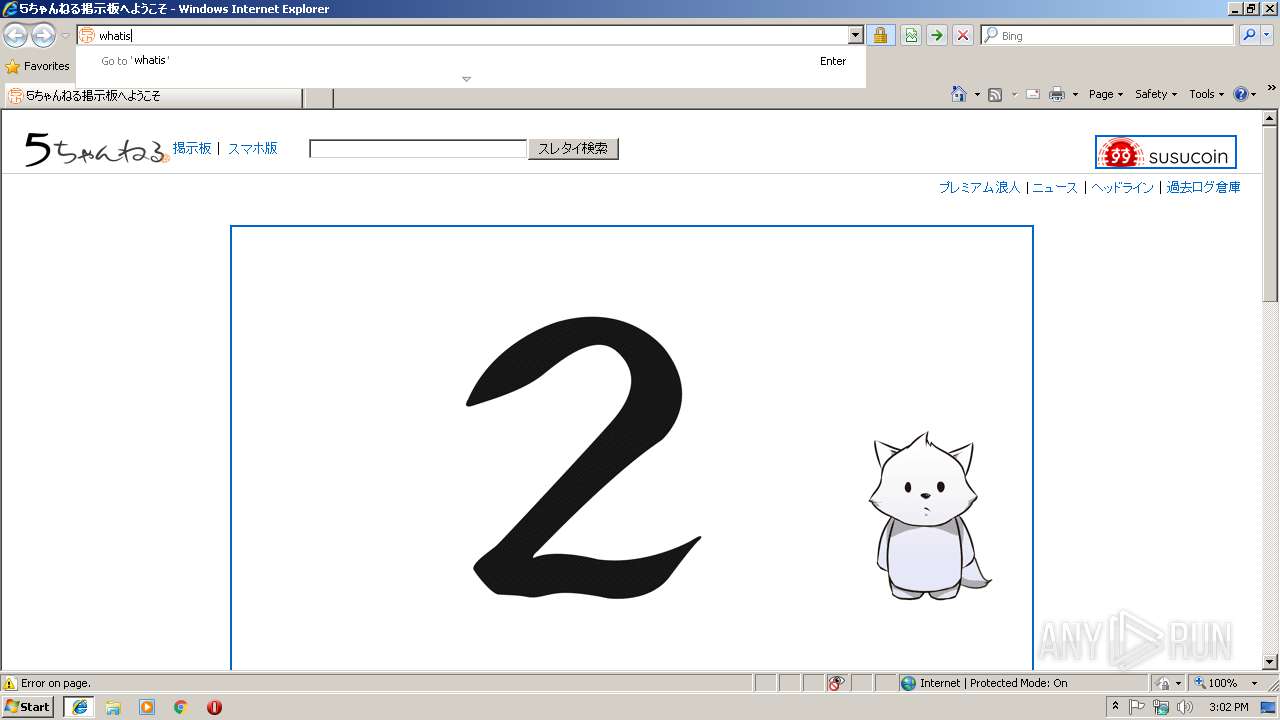This screenshot has width=1280, height=720.
Task: Expand the autocomplete suggestions chevron
Action: [x=466, y=79]
